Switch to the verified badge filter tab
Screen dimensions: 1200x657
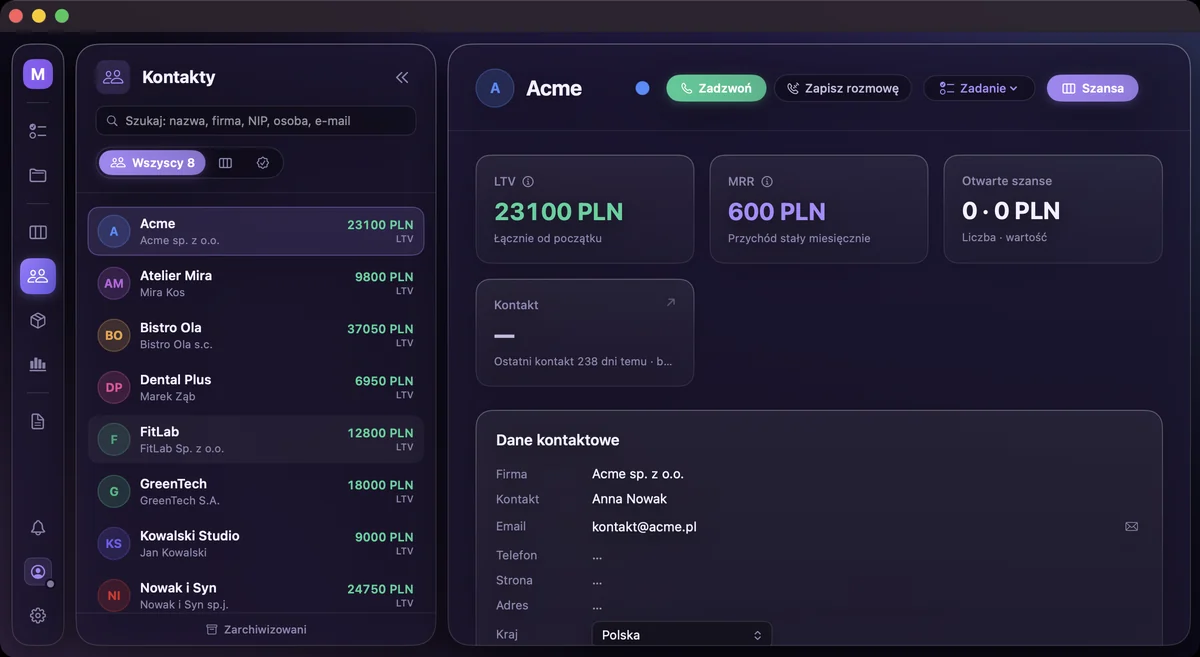[x=263, y=163]
